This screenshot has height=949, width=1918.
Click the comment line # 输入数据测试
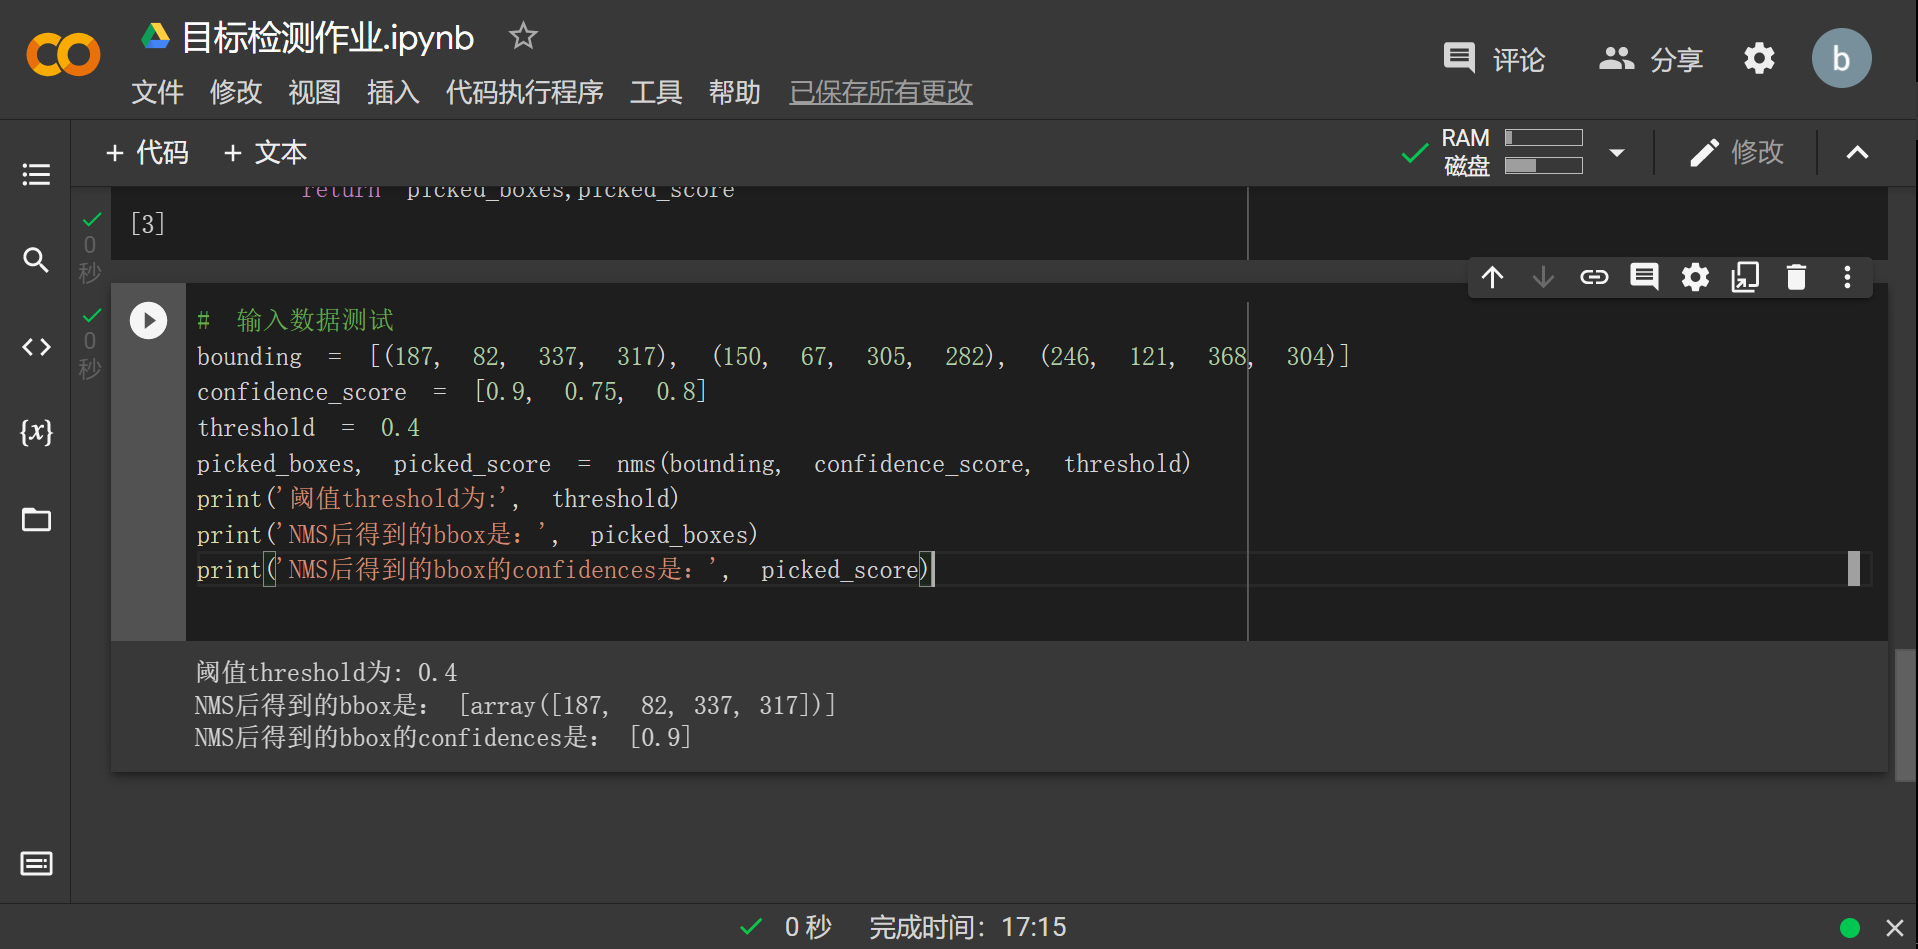point(295,320)
